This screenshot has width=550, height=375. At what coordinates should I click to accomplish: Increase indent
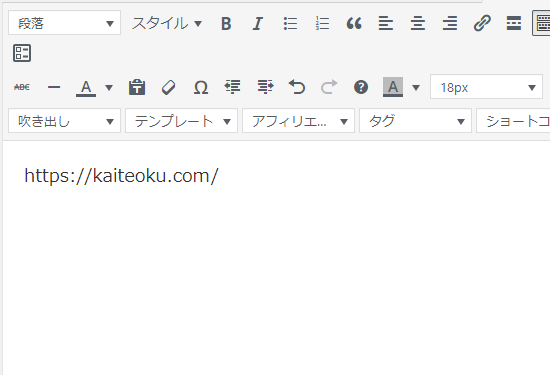(265, 87)
